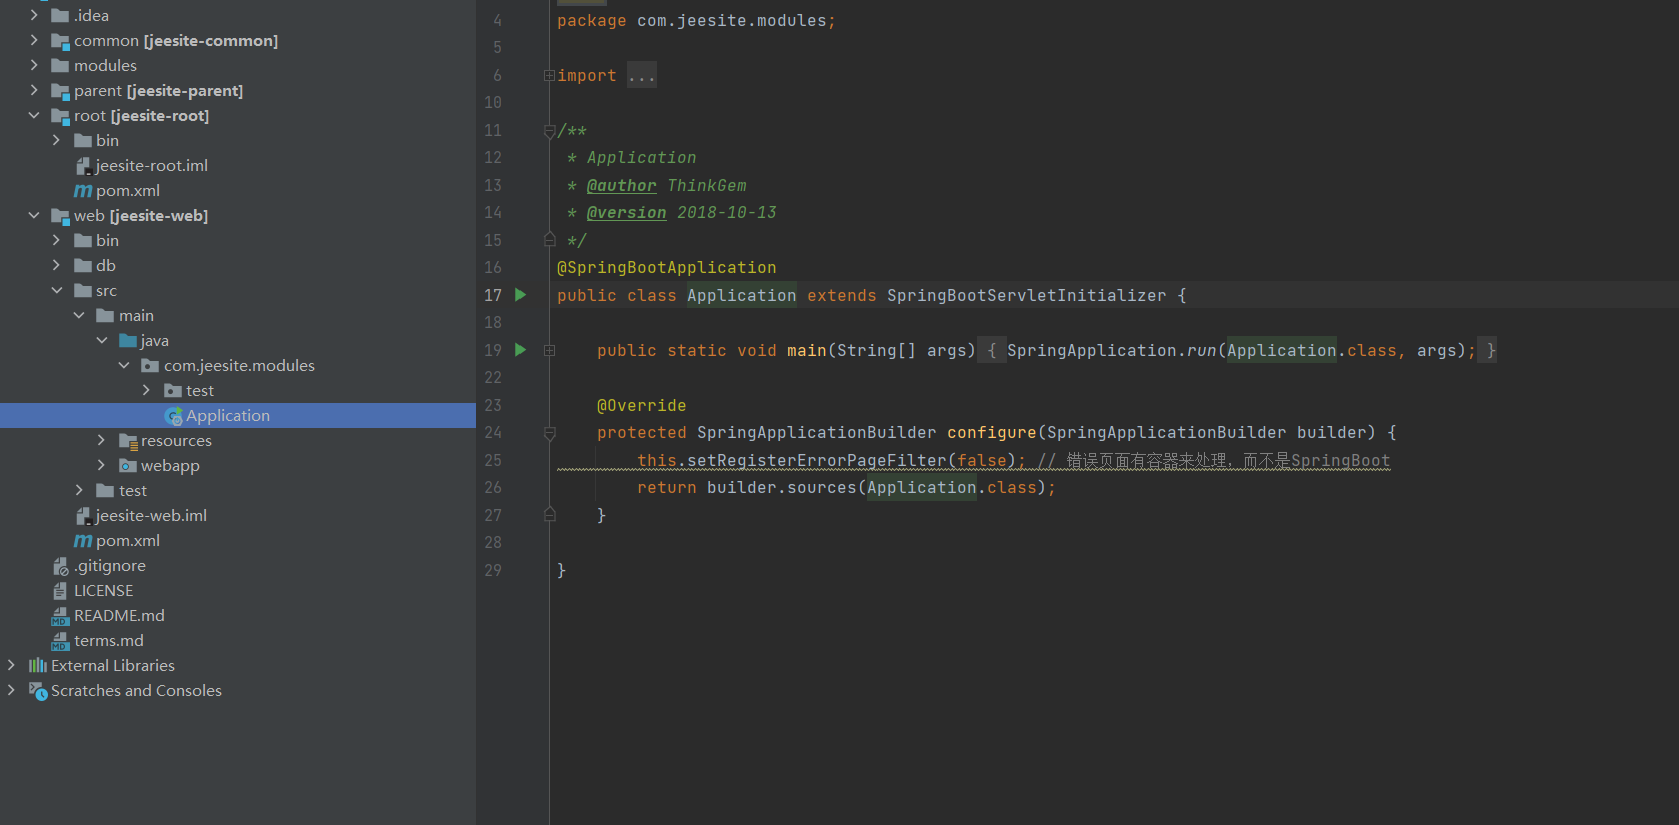Click the Maven icon of web pom.xml
The image size is (1679, 825).
coord(83,541)
